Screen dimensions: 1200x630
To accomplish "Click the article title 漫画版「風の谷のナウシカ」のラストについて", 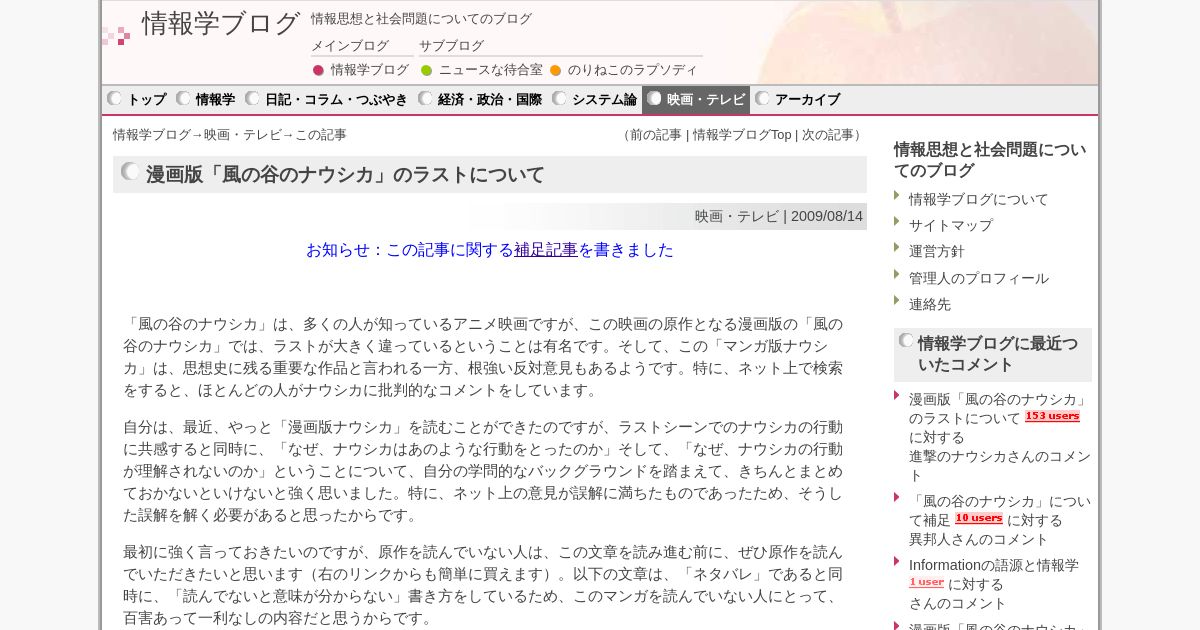I will coord(346,175).
